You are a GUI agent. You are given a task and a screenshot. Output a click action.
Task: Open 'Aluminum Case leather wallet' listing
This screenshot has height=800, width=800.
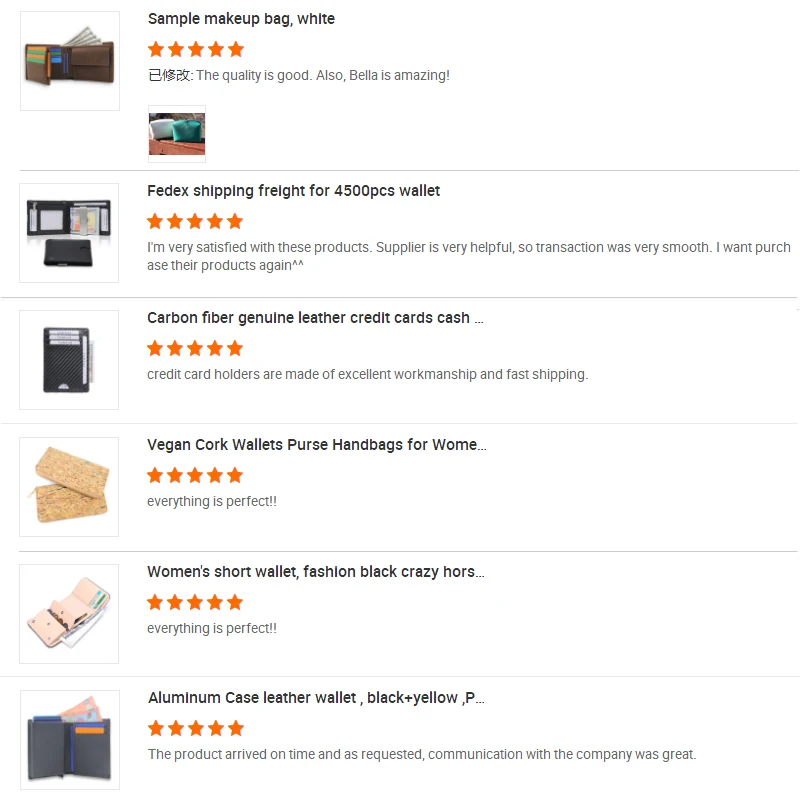click(x=316, y=698)
